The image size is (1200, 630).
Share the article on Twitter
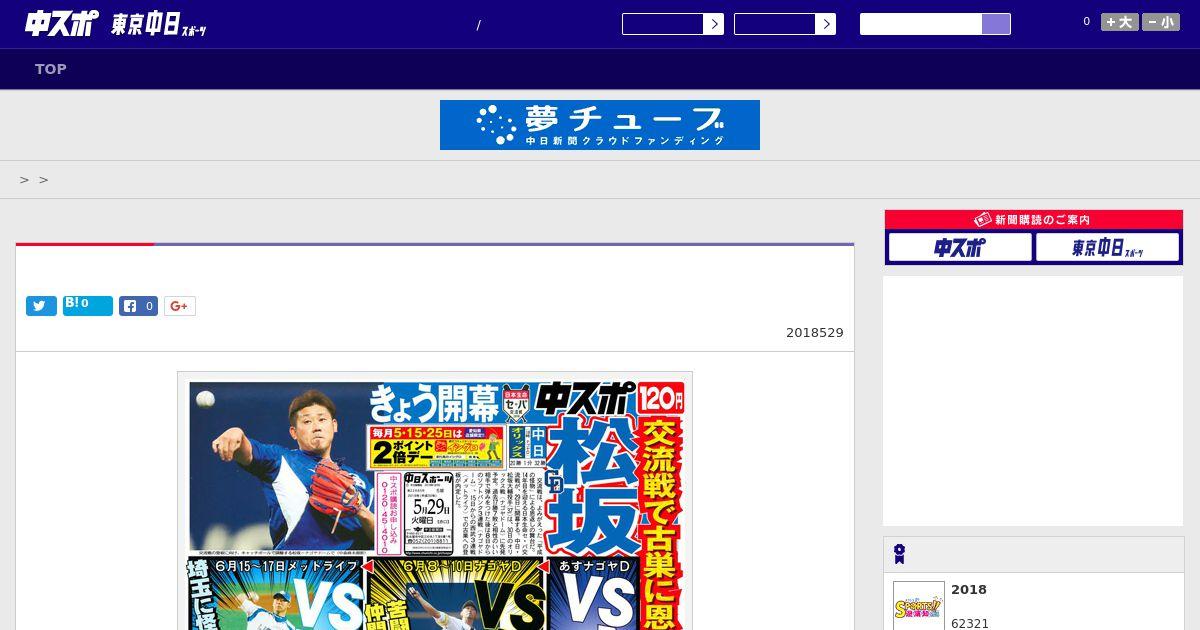41,306
